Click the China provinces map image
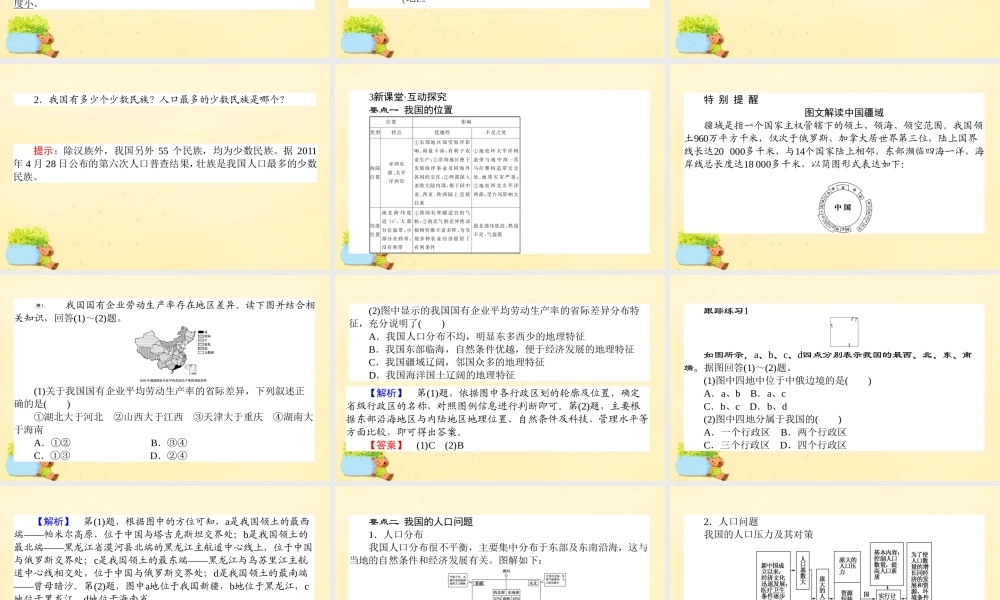 (x=174, y=353)
